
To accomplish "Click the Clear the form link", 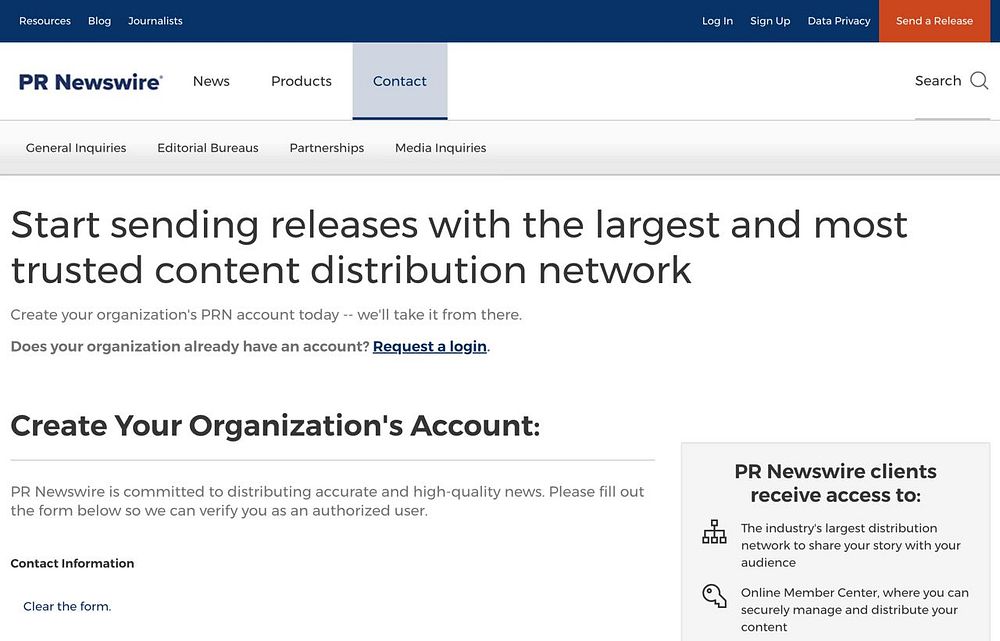I will tap(67, 607).
